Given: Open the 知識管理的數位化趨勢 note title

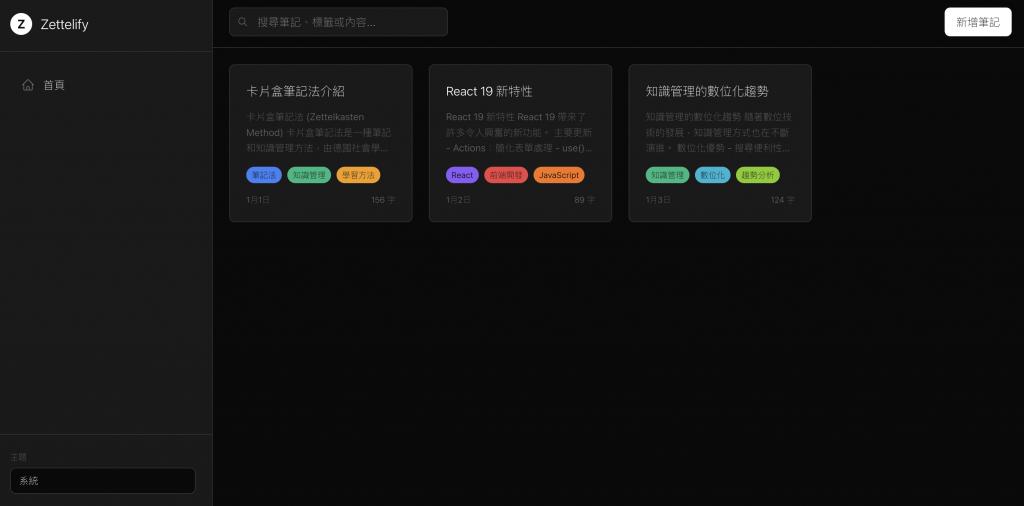Looking at the screenshot, I should click(x=707, y=91).
